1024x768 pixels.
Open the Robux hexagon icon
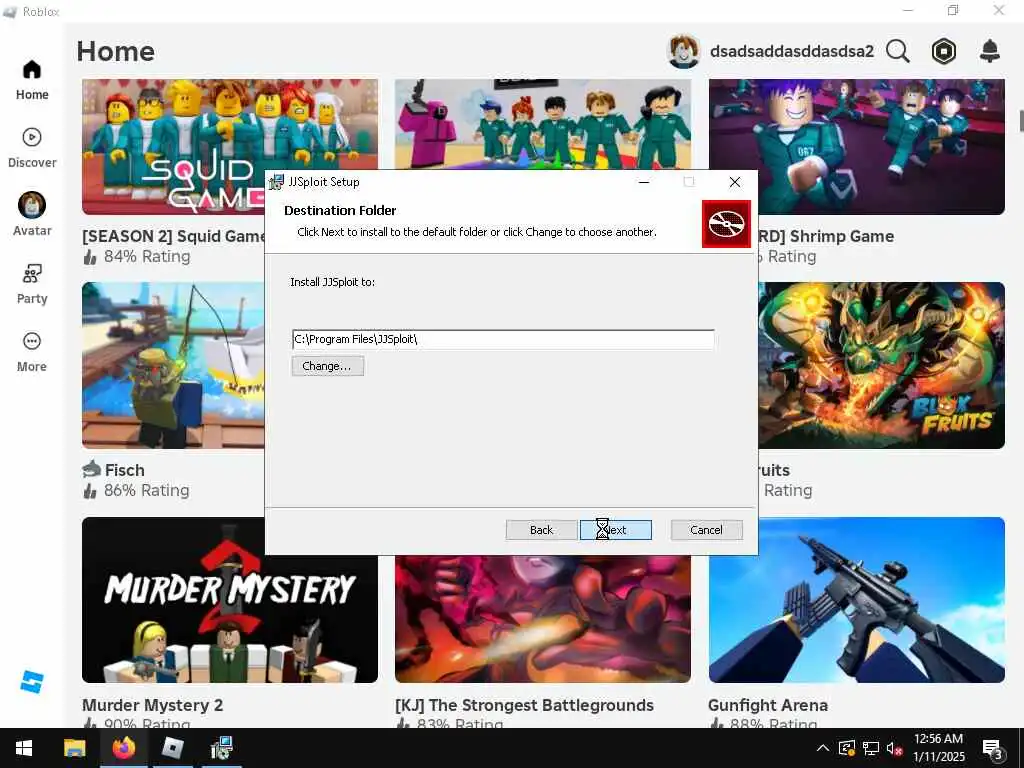[944, 51]
